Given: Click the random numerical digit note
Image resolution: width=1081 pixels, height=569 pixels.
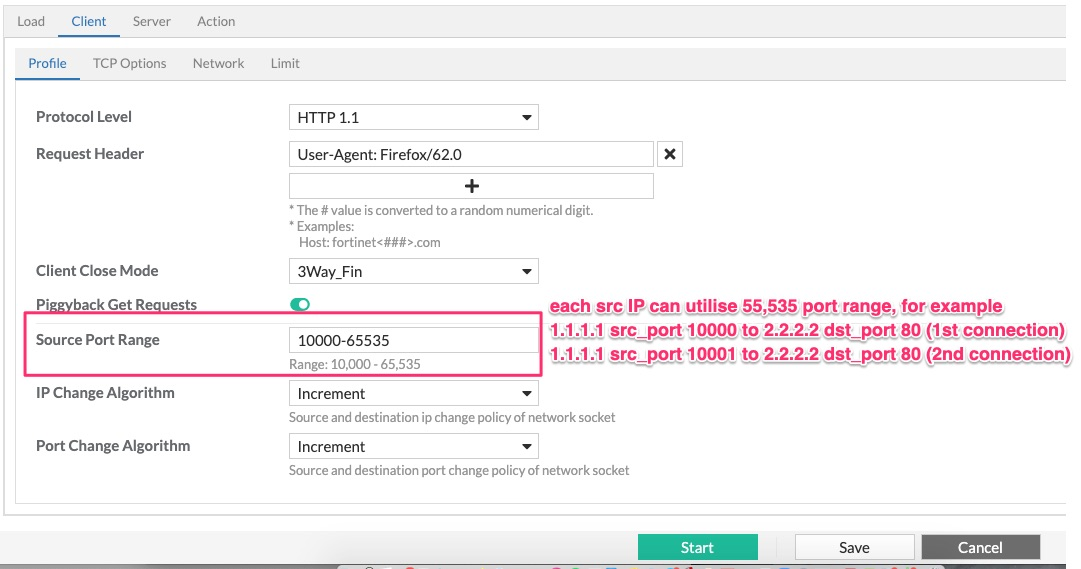Looking at the screenshot, I should [441, 210].
